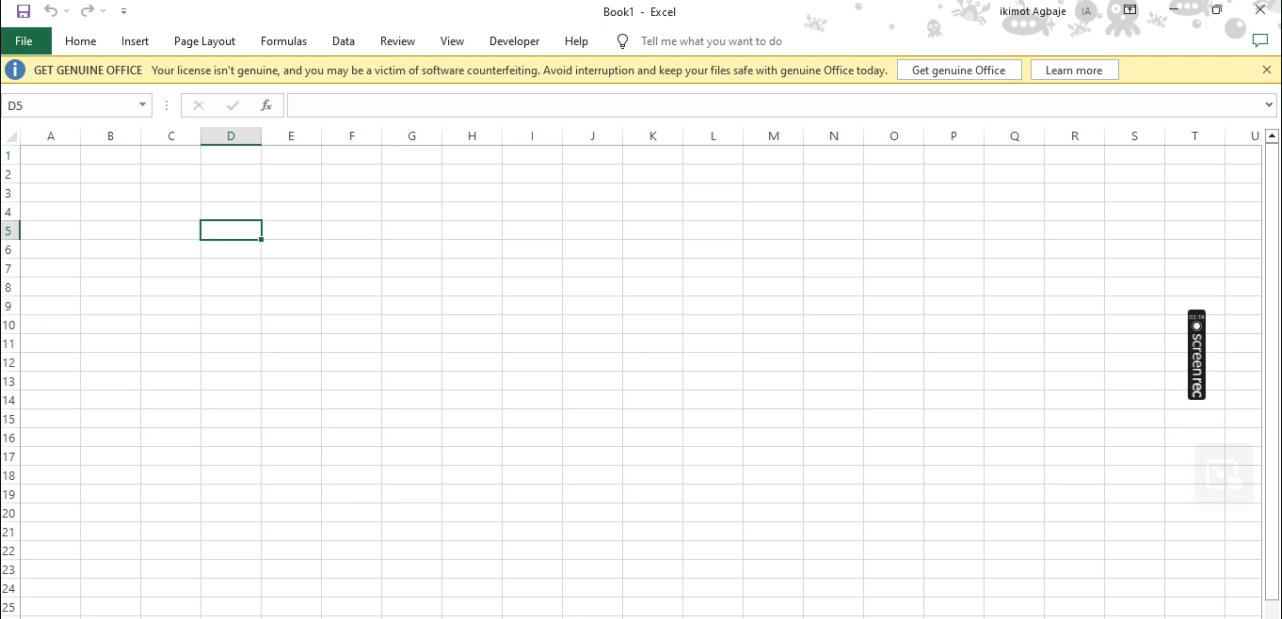Expand the formula bar with the chevron
1282x619 pixels.
click(x=1270, y=105)
